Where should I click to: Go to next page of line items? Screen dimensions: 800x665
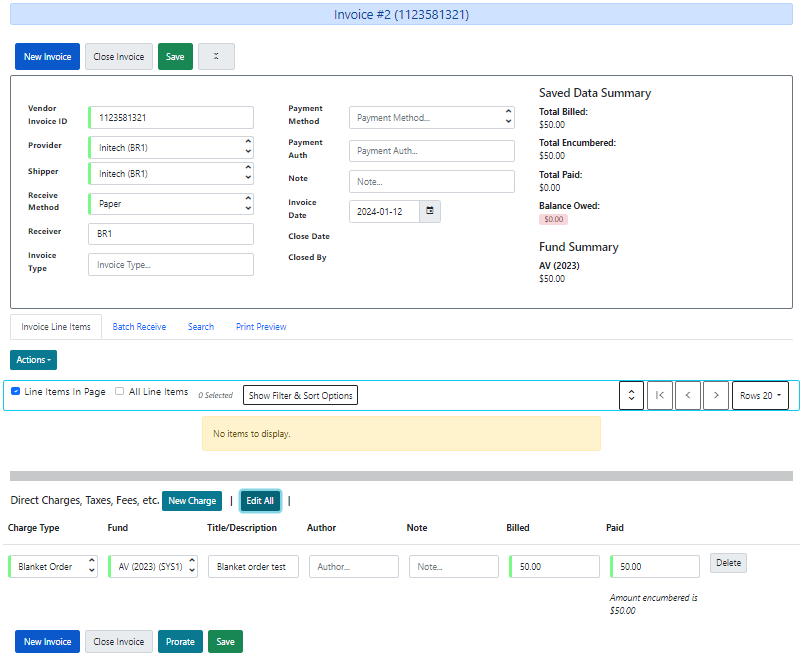(x=715, y=395)
